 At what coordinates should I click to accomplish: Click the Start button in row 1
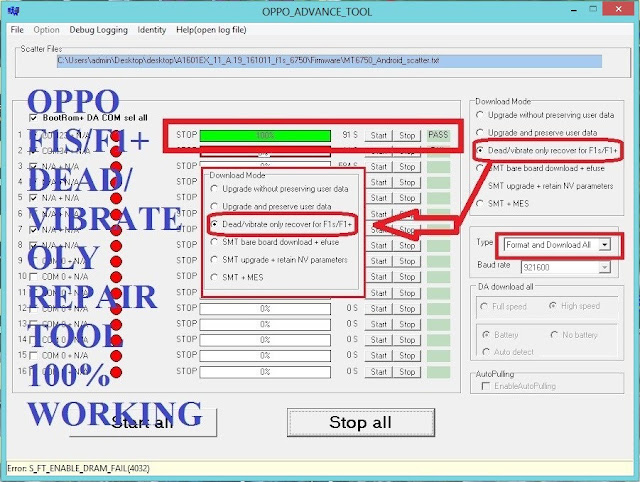(x=378, y=135)
